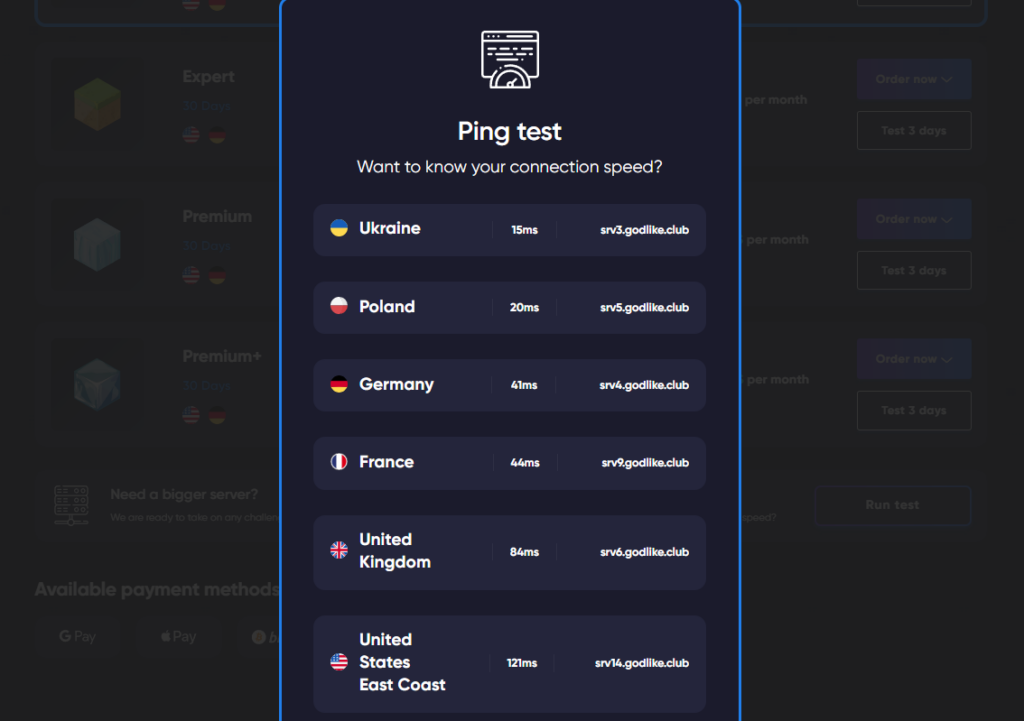Click the Premium+ plan cube icon
The height and width of the screenshot is (721, 1024).
click(97, 384)
